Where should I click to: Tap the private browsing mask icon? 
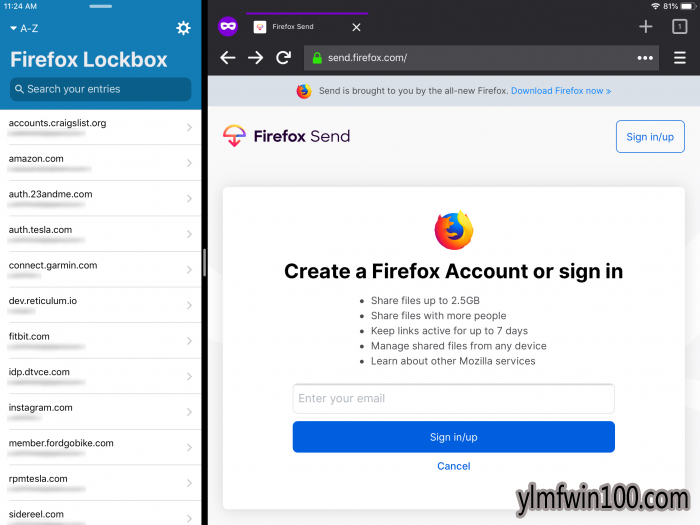228,26
